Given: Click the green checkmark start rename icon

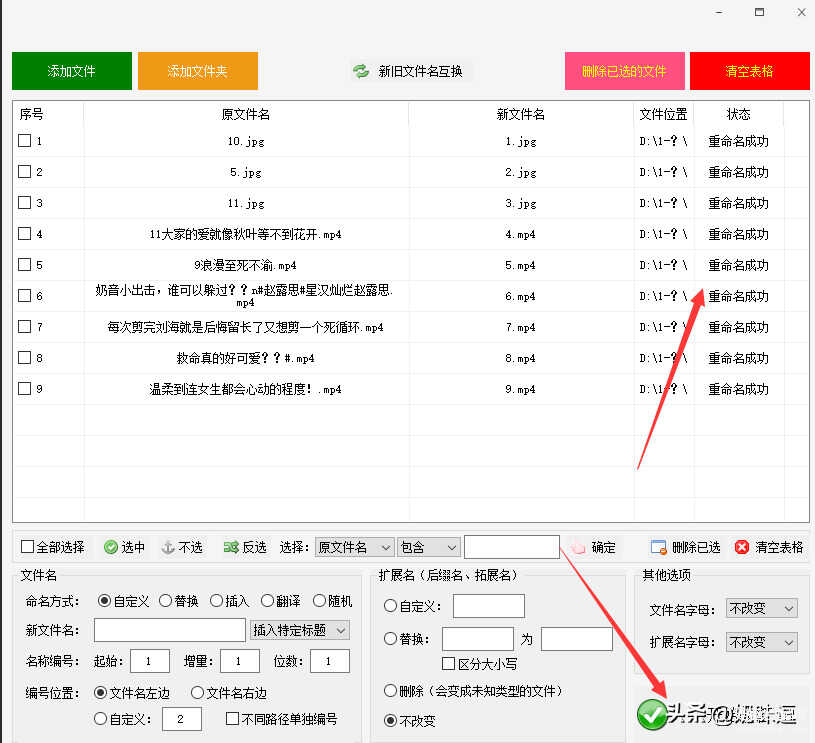Looking at the screenshot, I should [x=653, y=713].
